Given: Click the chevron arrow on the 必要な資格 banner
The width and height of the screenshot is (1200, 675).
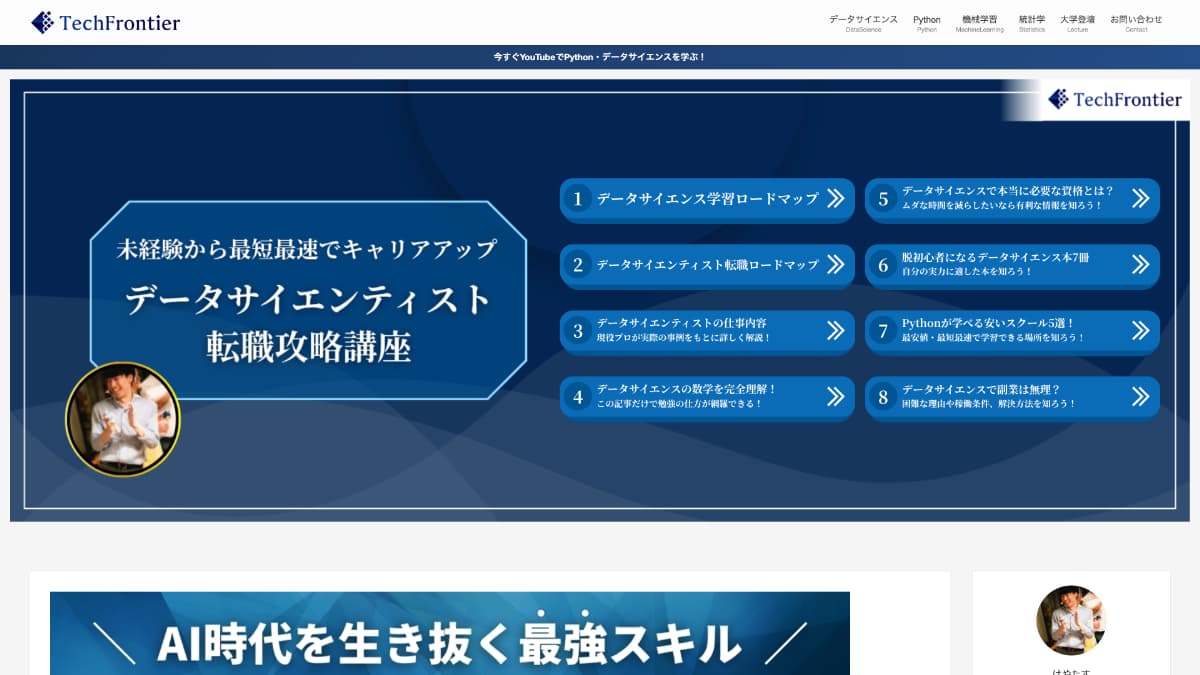Looking at the screenshot, I should [1141, 200].
